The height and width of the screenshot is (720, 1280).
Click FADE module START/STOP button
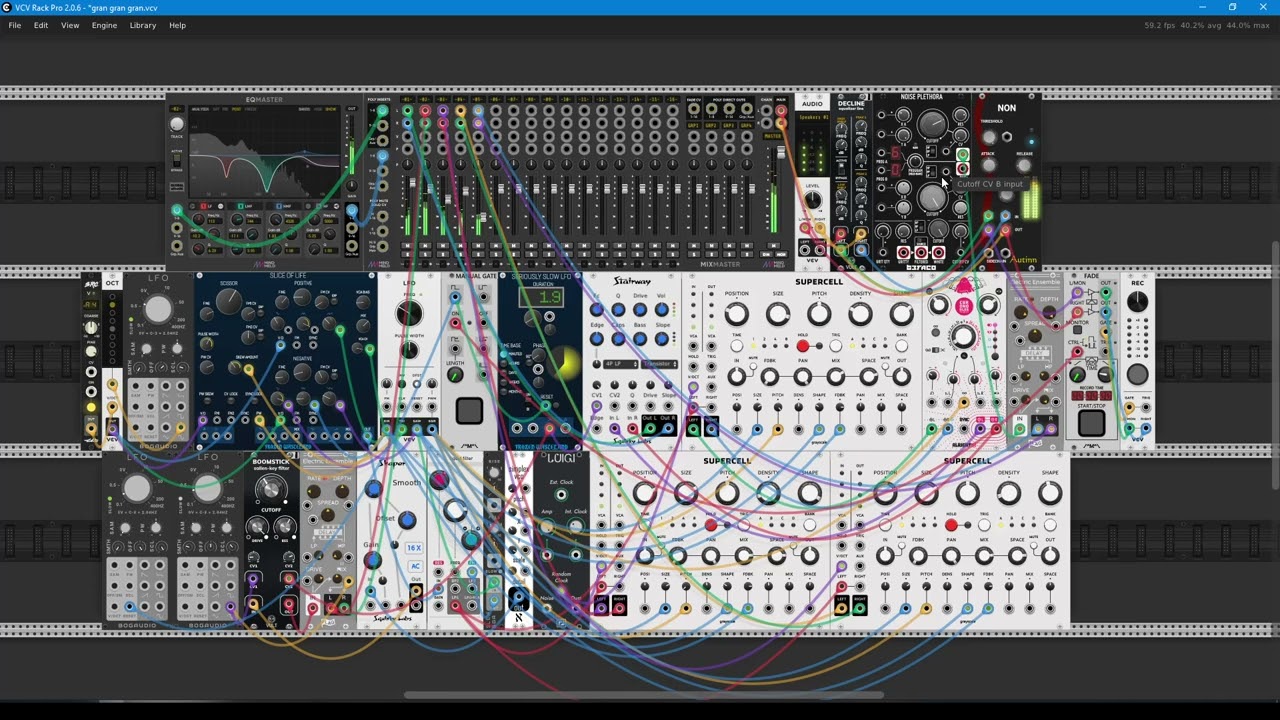tap(1091, 422)
